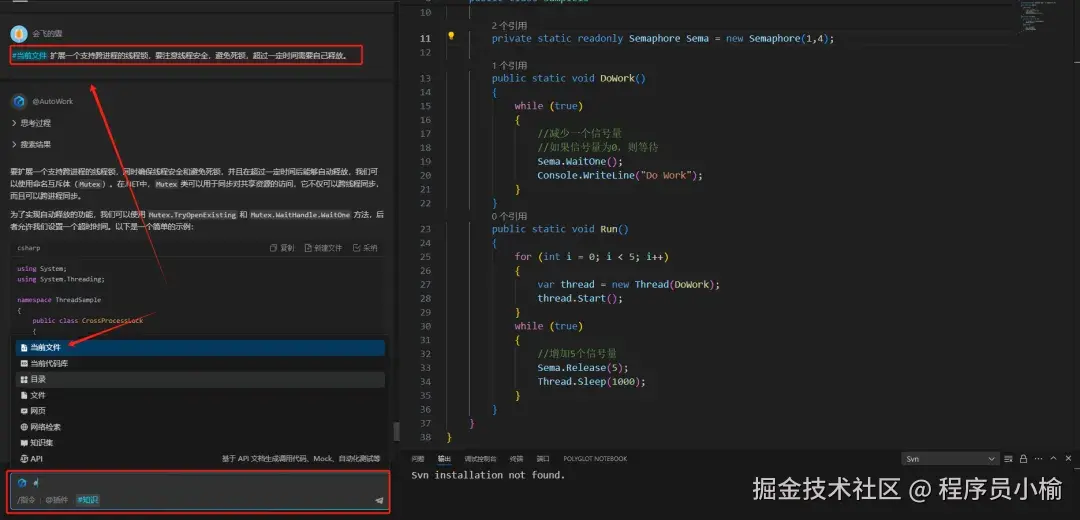1080x520 pixels.
Task: Click the book icon beside 知识集
Action: [24, 443]
